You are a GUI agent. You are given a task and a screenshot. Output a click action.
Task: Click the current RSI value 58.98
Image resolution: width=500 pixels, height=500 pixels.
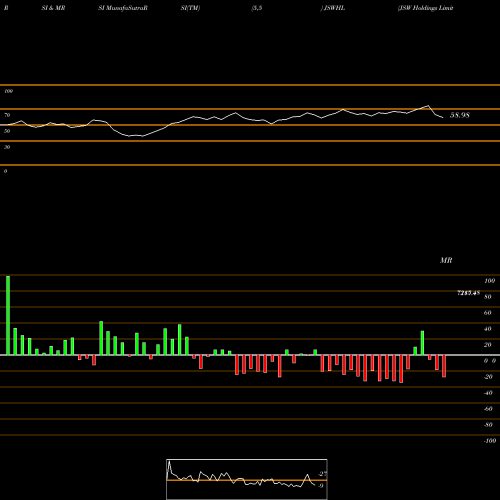point(460,115)
